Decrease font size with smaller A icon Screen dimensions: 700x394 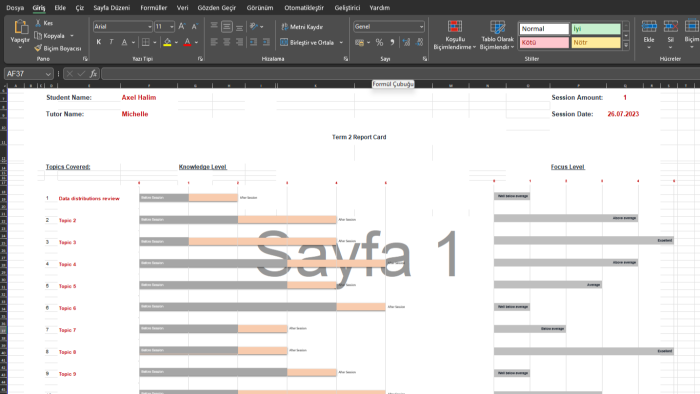click(x=195, y=27)
